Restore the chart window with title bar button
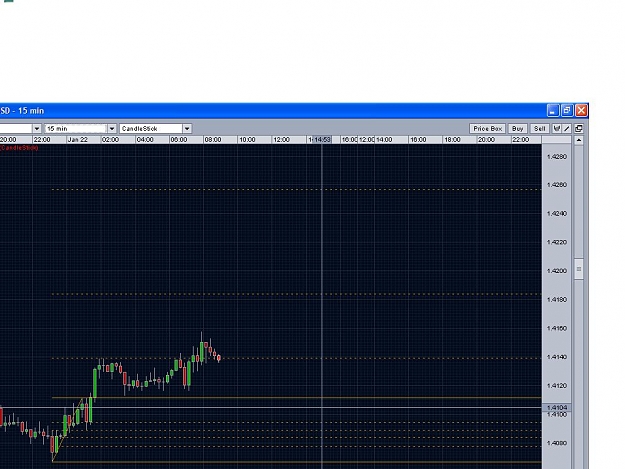This screenshot has width=625, height=469. pyautogui.click(x=567, y=110)
